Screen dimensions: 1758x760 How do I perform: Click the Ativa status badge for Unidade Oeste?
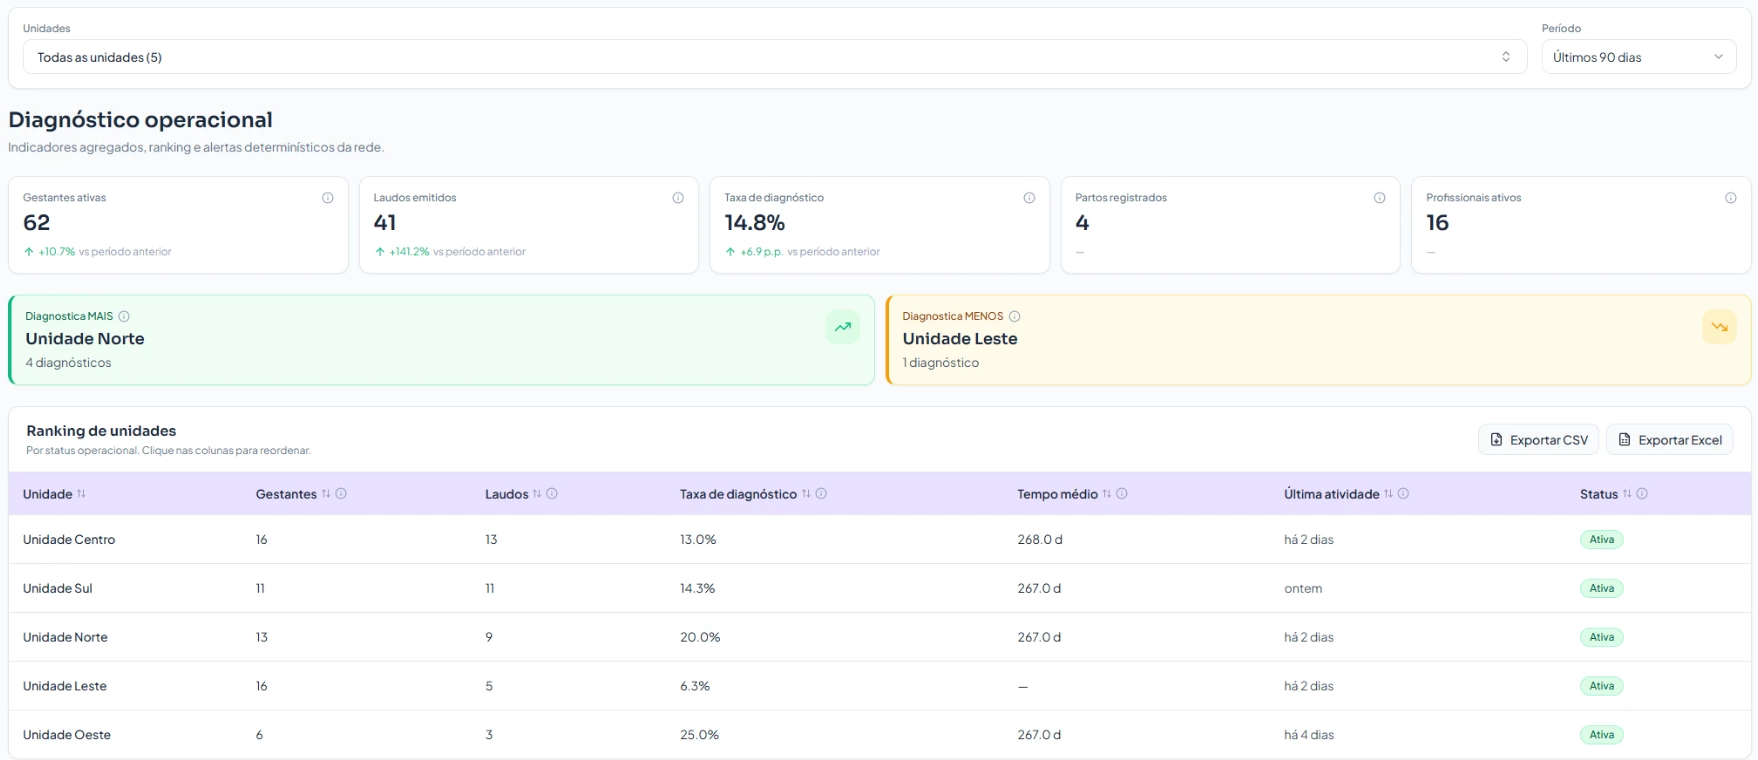1602,735
